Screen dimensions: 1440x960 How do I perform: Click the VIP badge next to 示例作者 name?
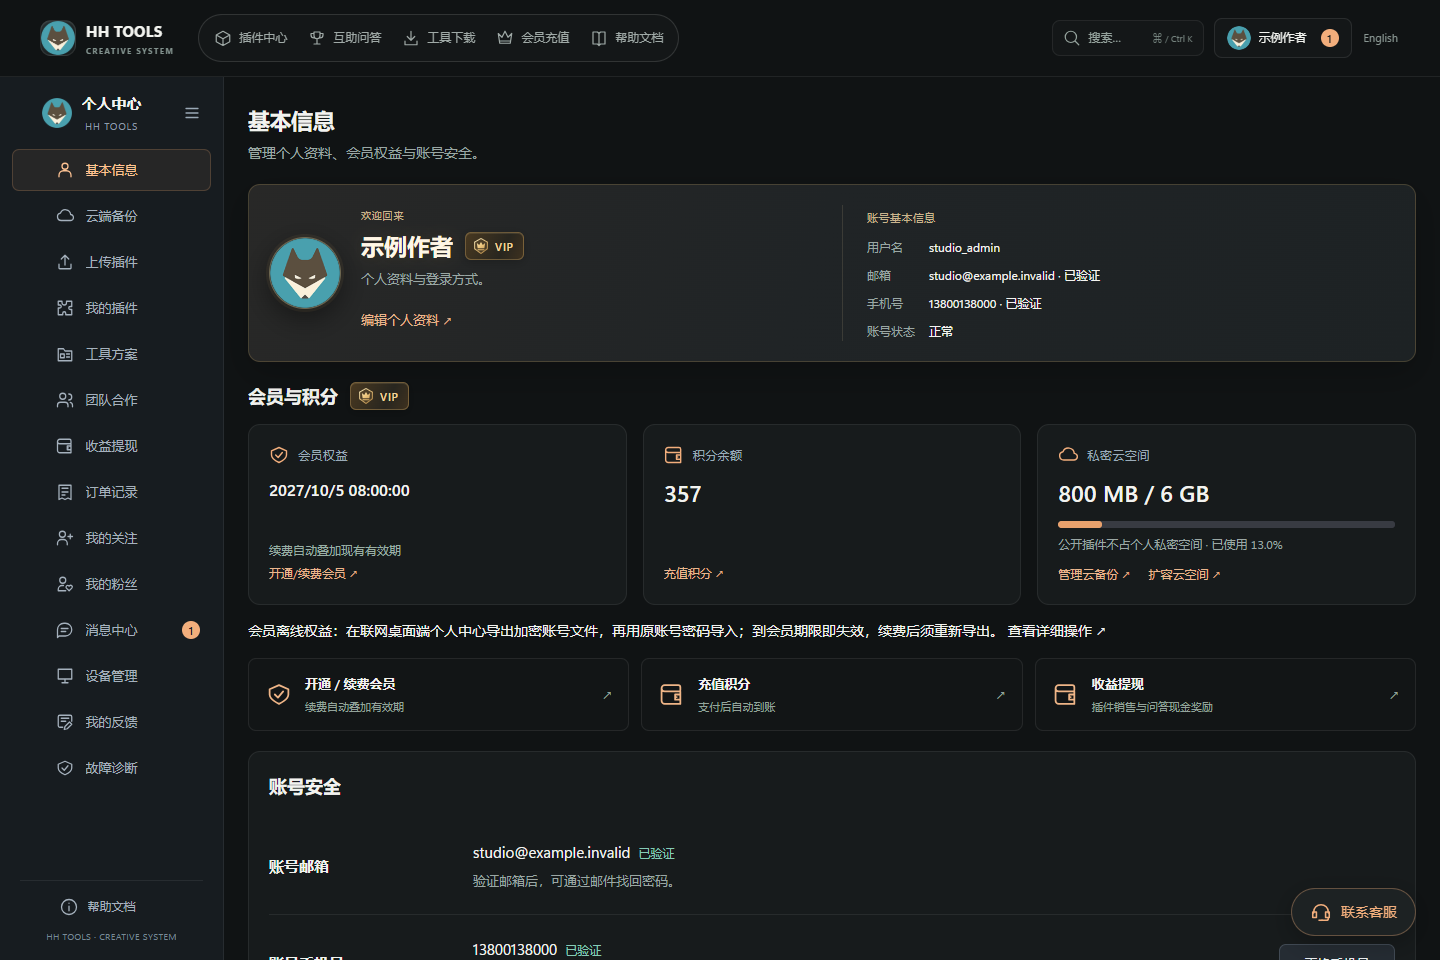pyautogui.click(x=494, y=246)
